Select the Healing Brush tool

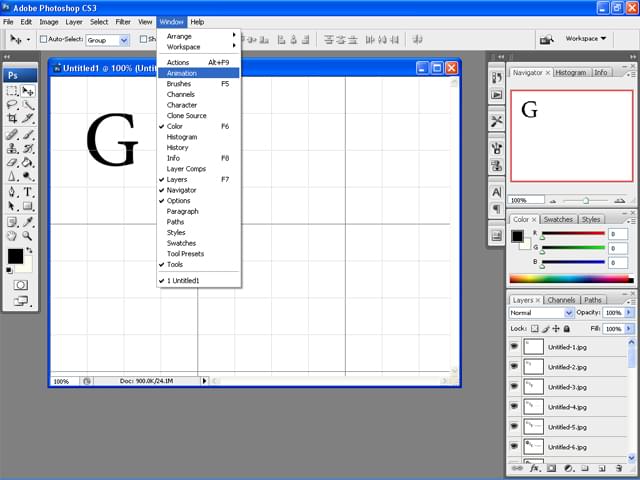coord(12,134)
